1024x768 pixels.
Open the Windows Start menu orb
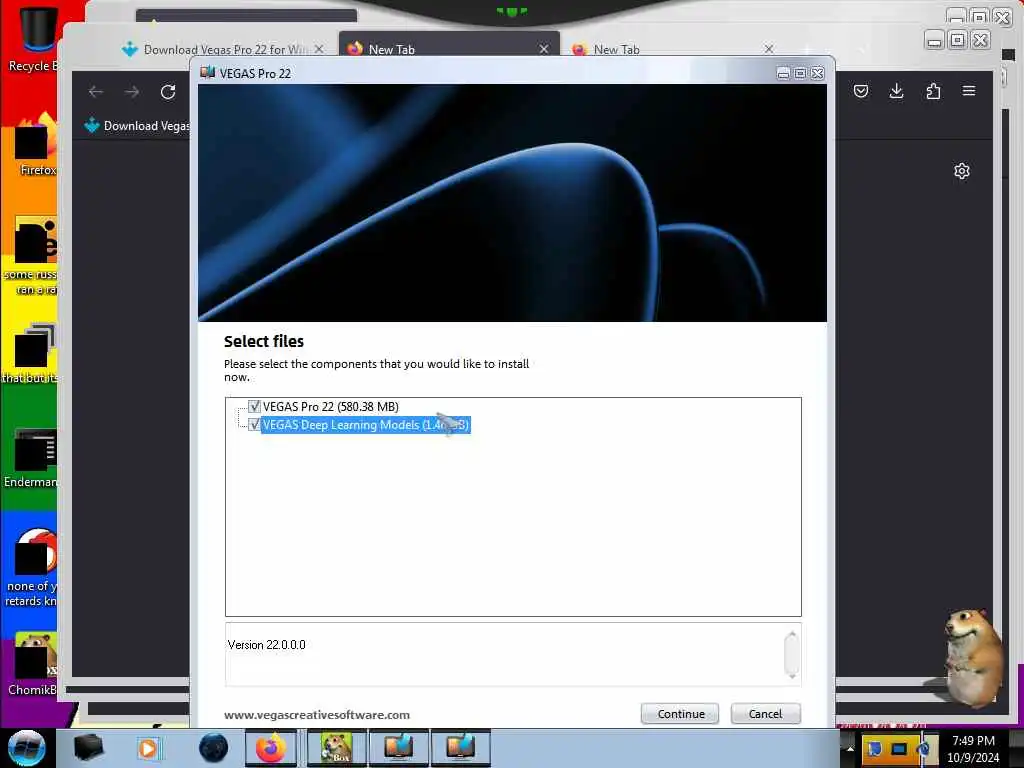(27, 748)
